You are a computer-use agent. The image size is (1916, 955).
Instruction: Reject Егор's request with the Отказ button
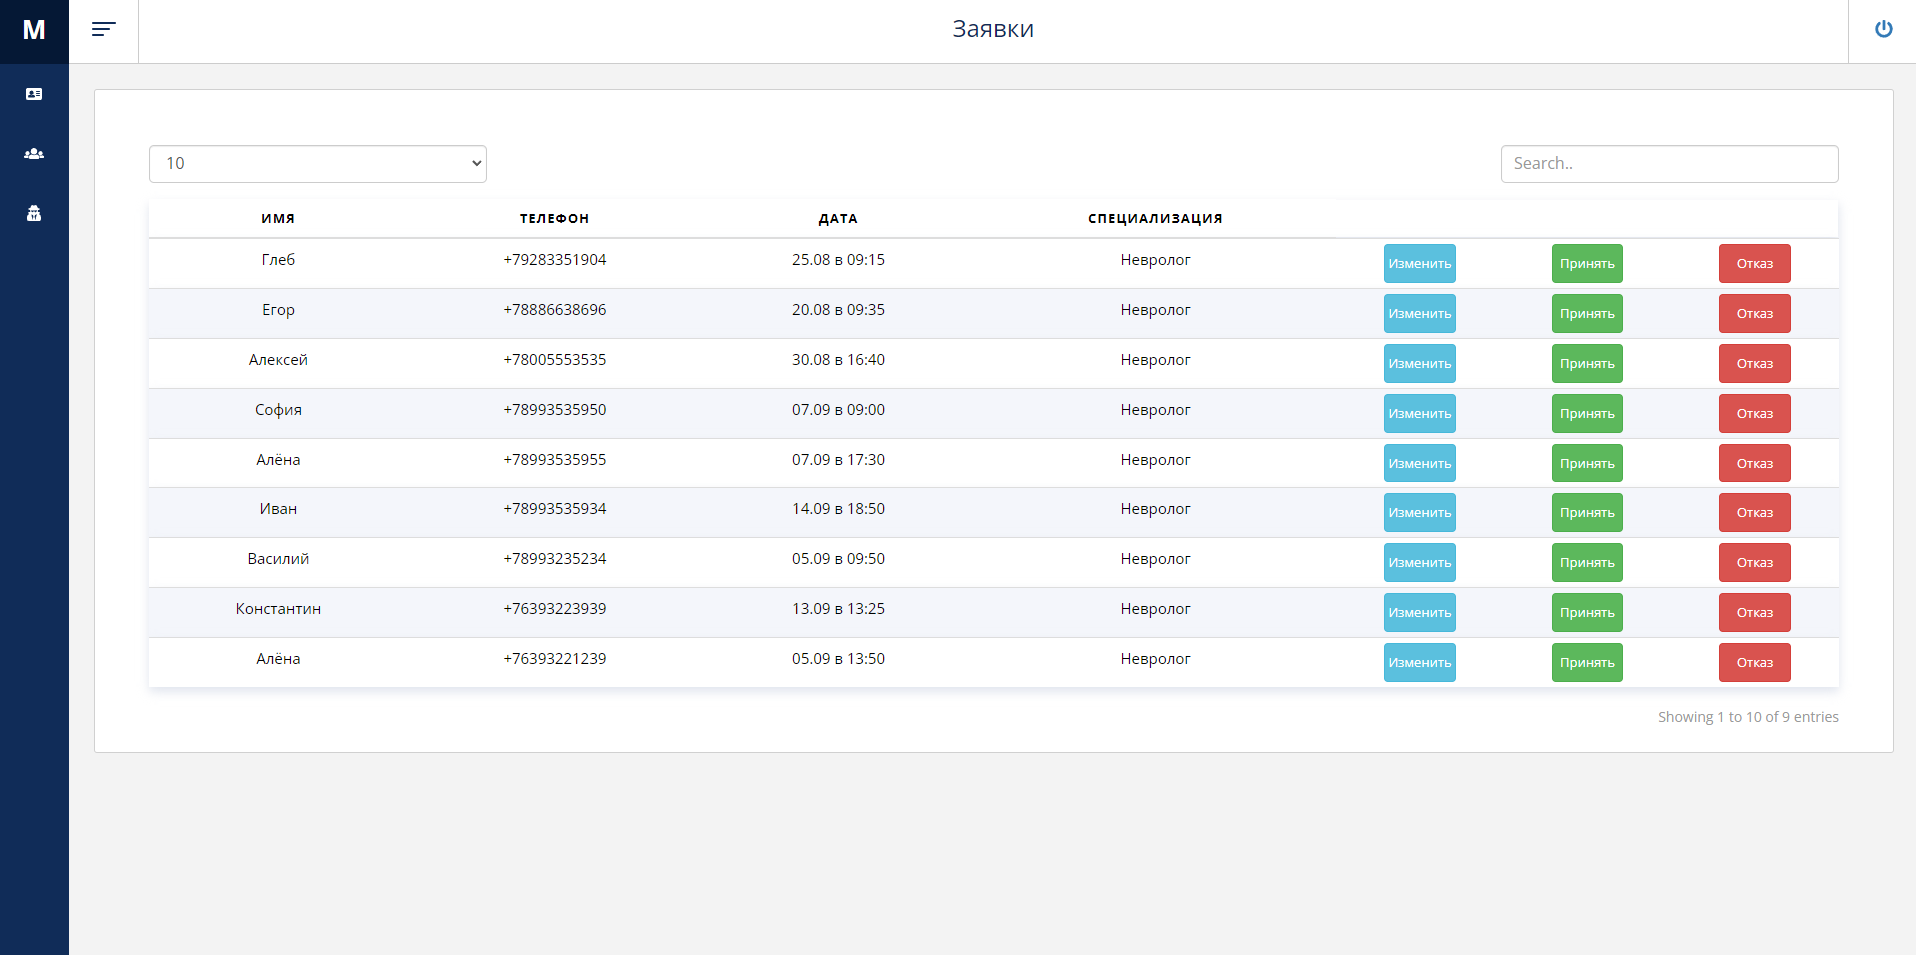click(x=1754, y=313)
